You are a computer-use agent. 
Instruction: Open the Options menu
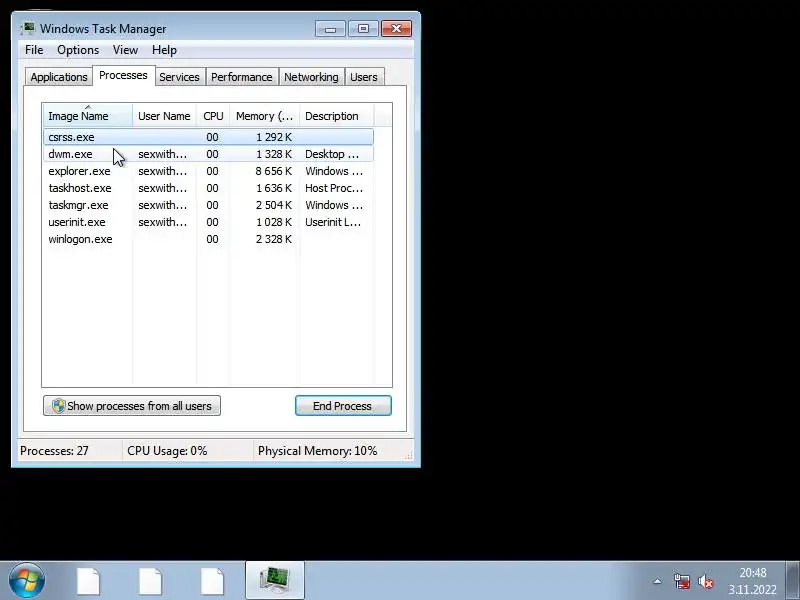click(x=78, y=50)
